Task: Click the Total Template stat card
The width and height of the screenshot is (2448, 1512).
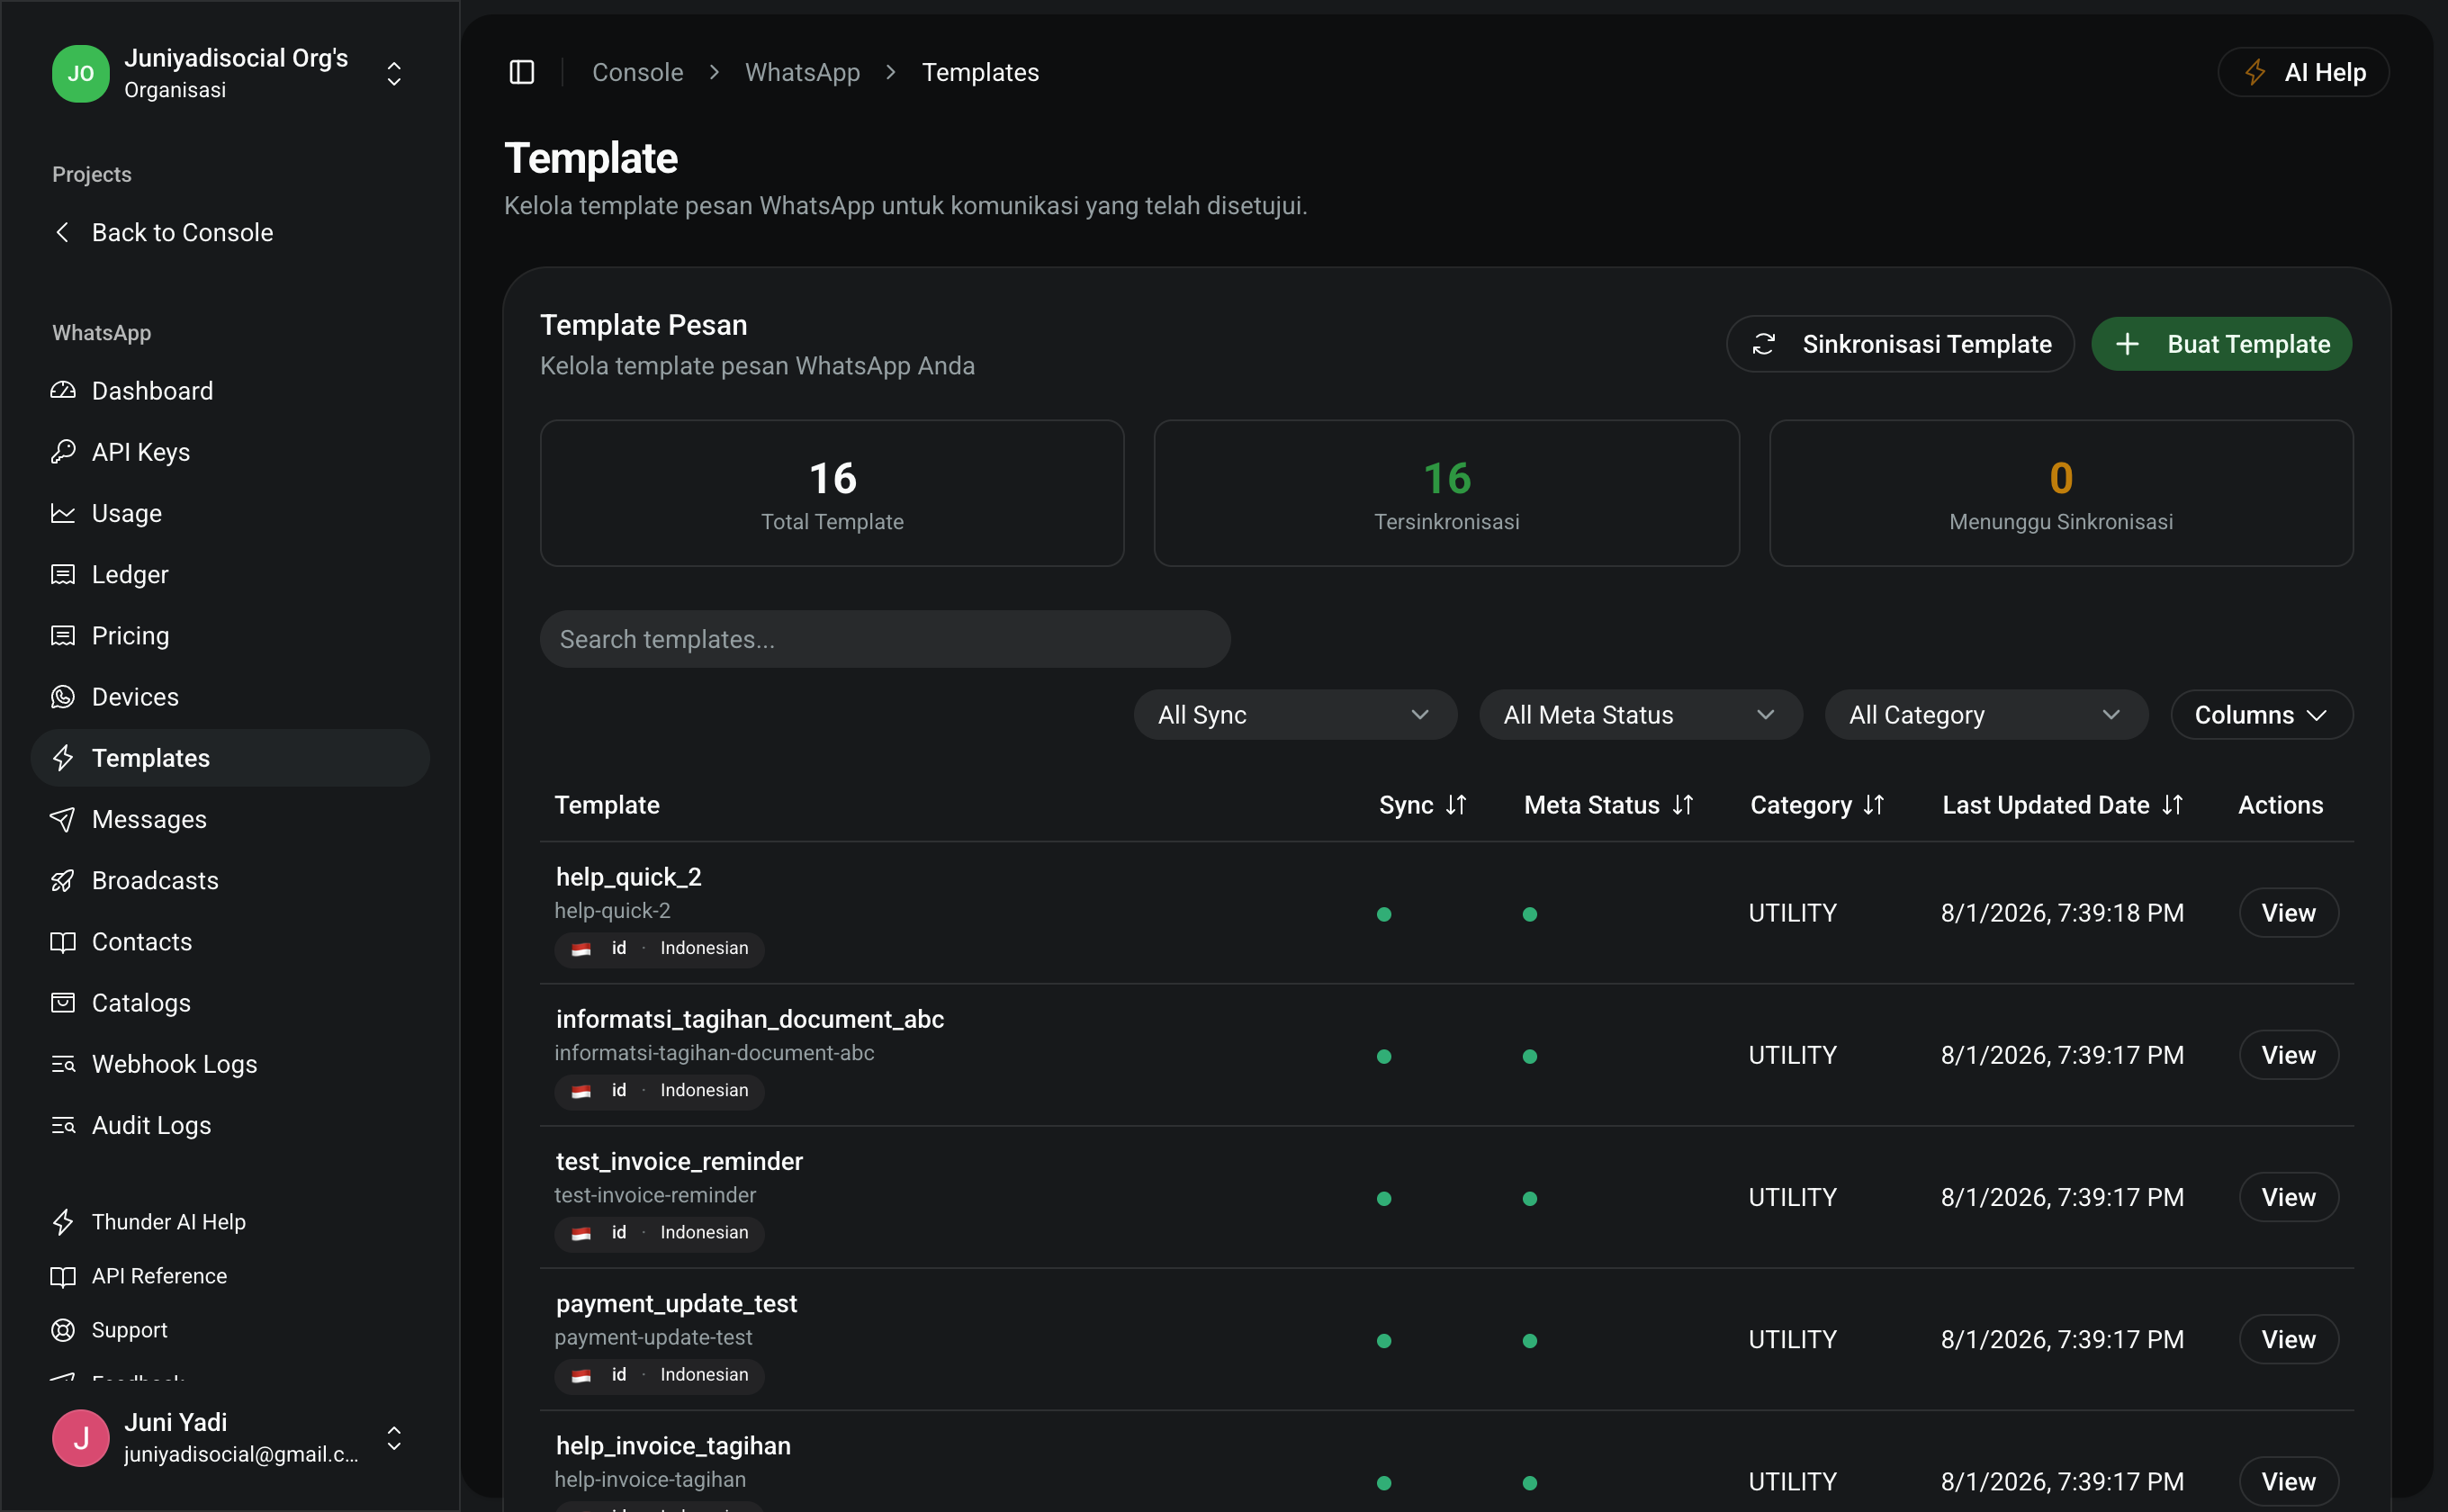Action: 832,493
